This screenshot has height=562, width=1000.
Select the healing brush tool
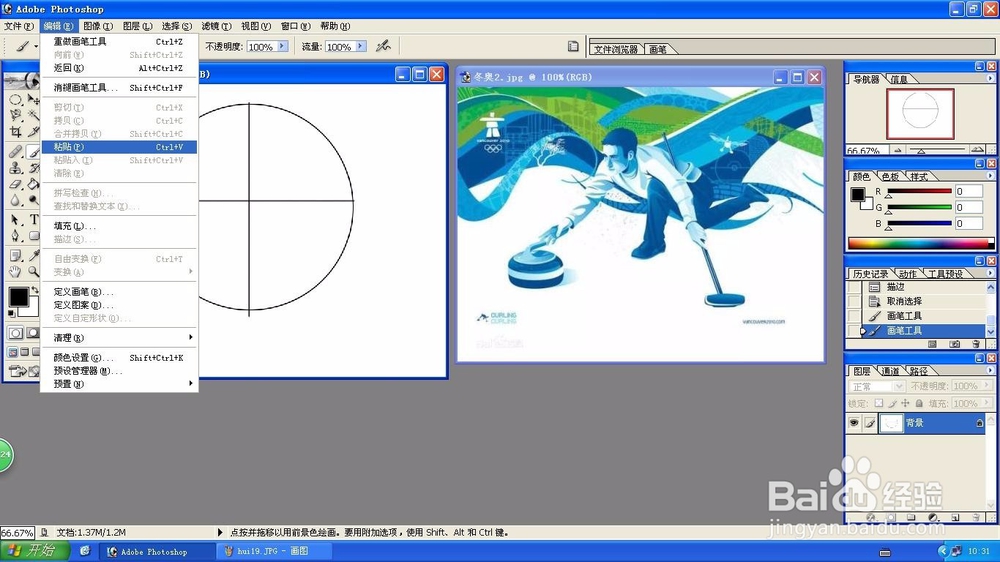15,152
